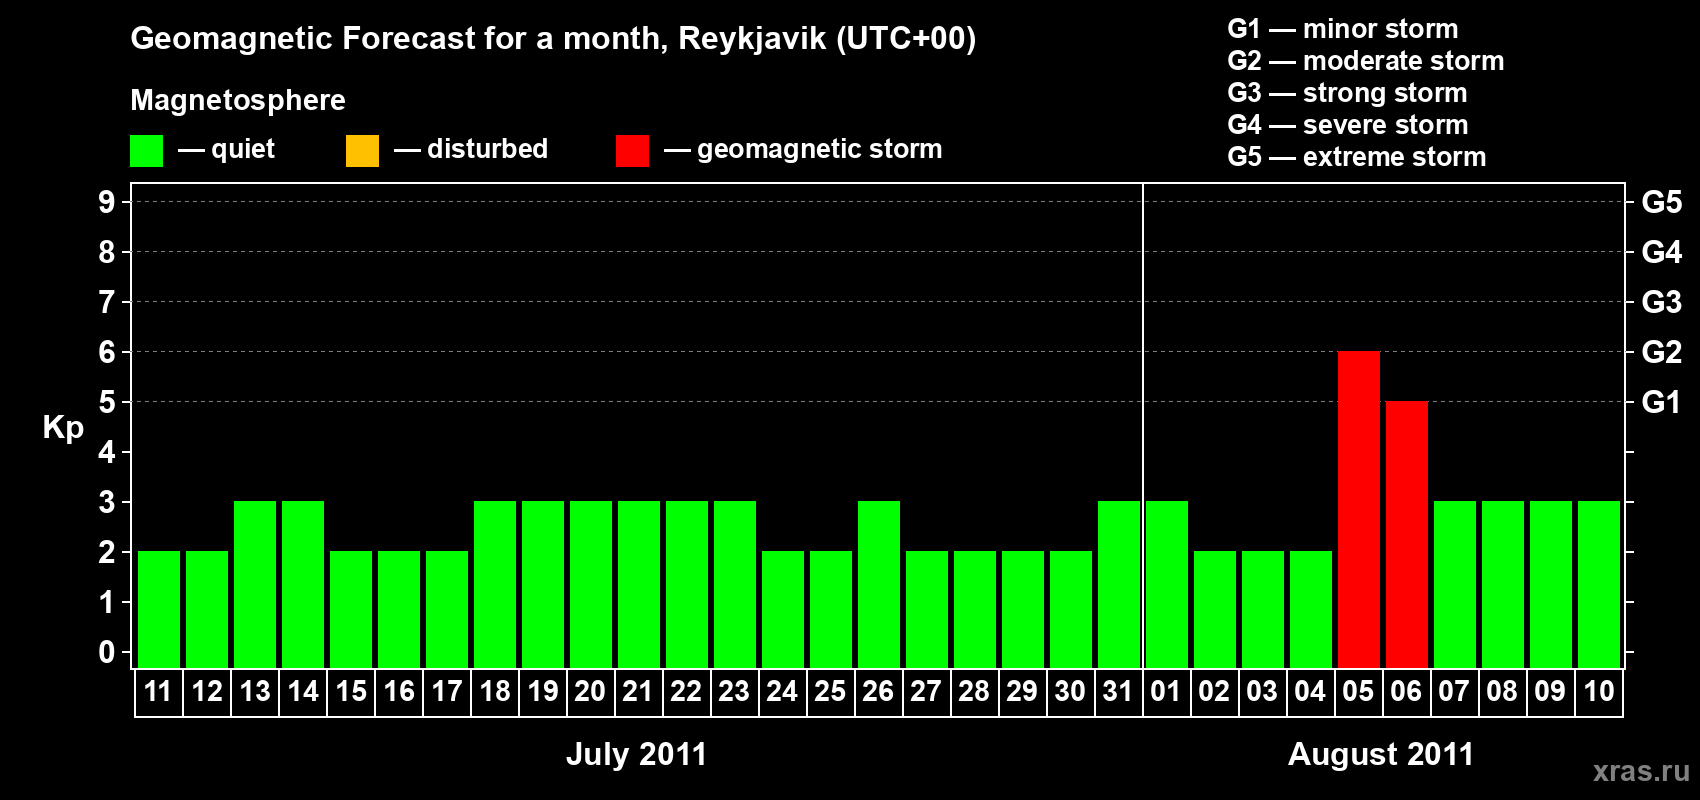Click the G5 right-axis label
Viewport: 1700px width, 800px height.
(x=1662, y=202)
